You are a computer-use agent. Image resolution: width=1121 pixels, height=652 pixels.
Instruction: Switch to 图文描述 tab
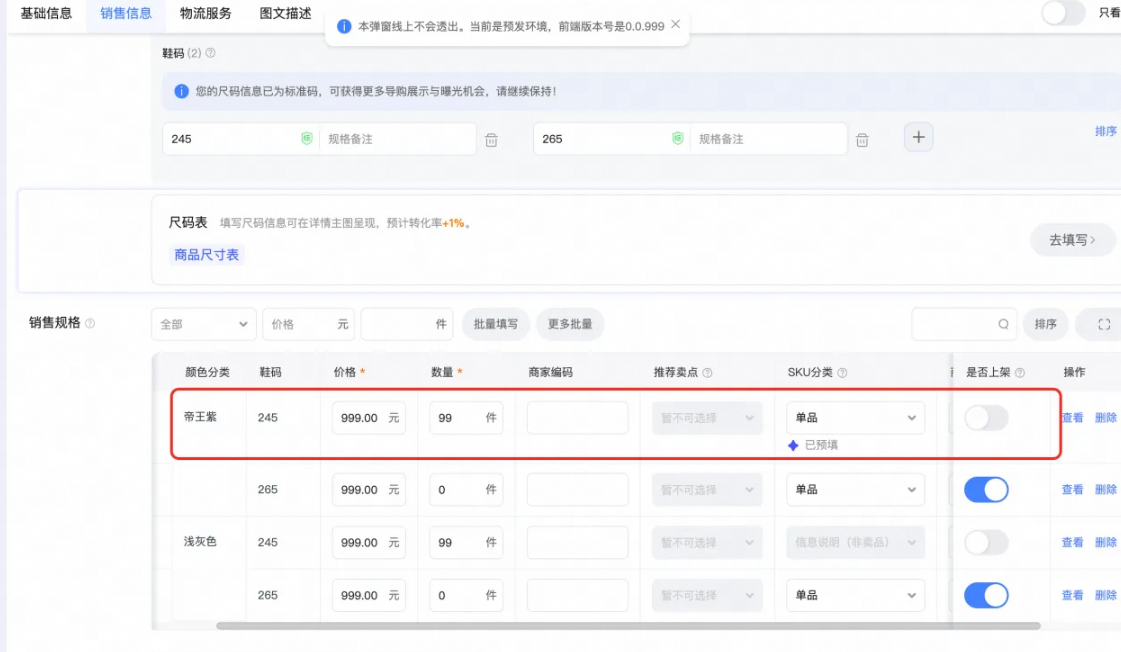coord(285,13)
